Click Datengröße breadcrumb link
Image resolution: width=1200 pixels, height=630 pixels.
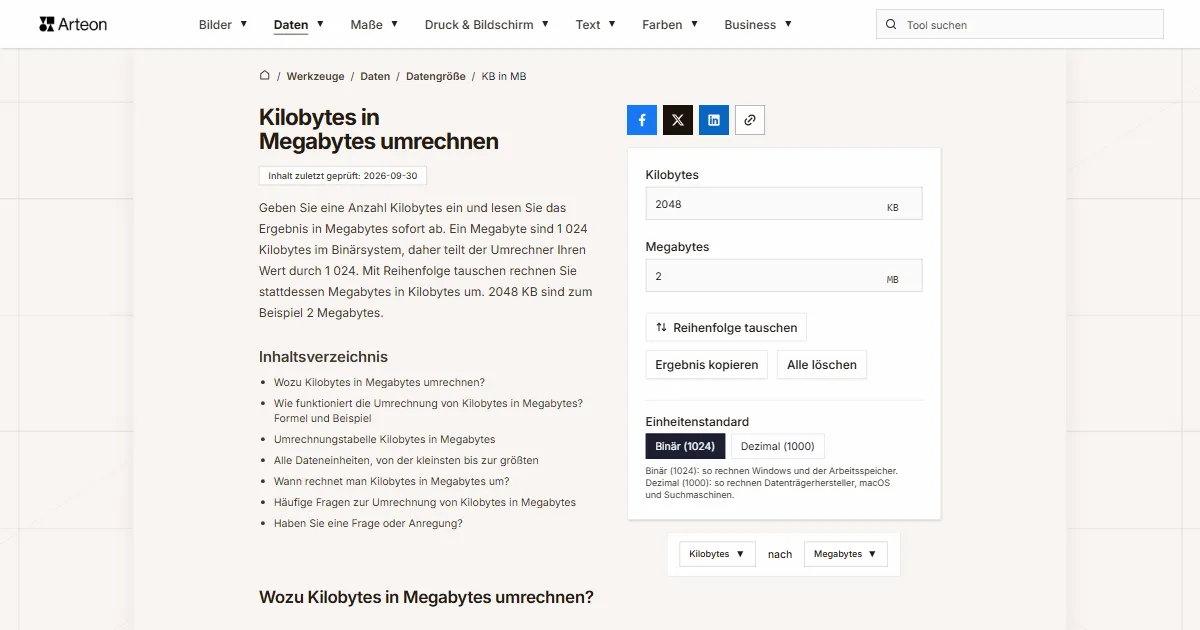coord(436,76)
